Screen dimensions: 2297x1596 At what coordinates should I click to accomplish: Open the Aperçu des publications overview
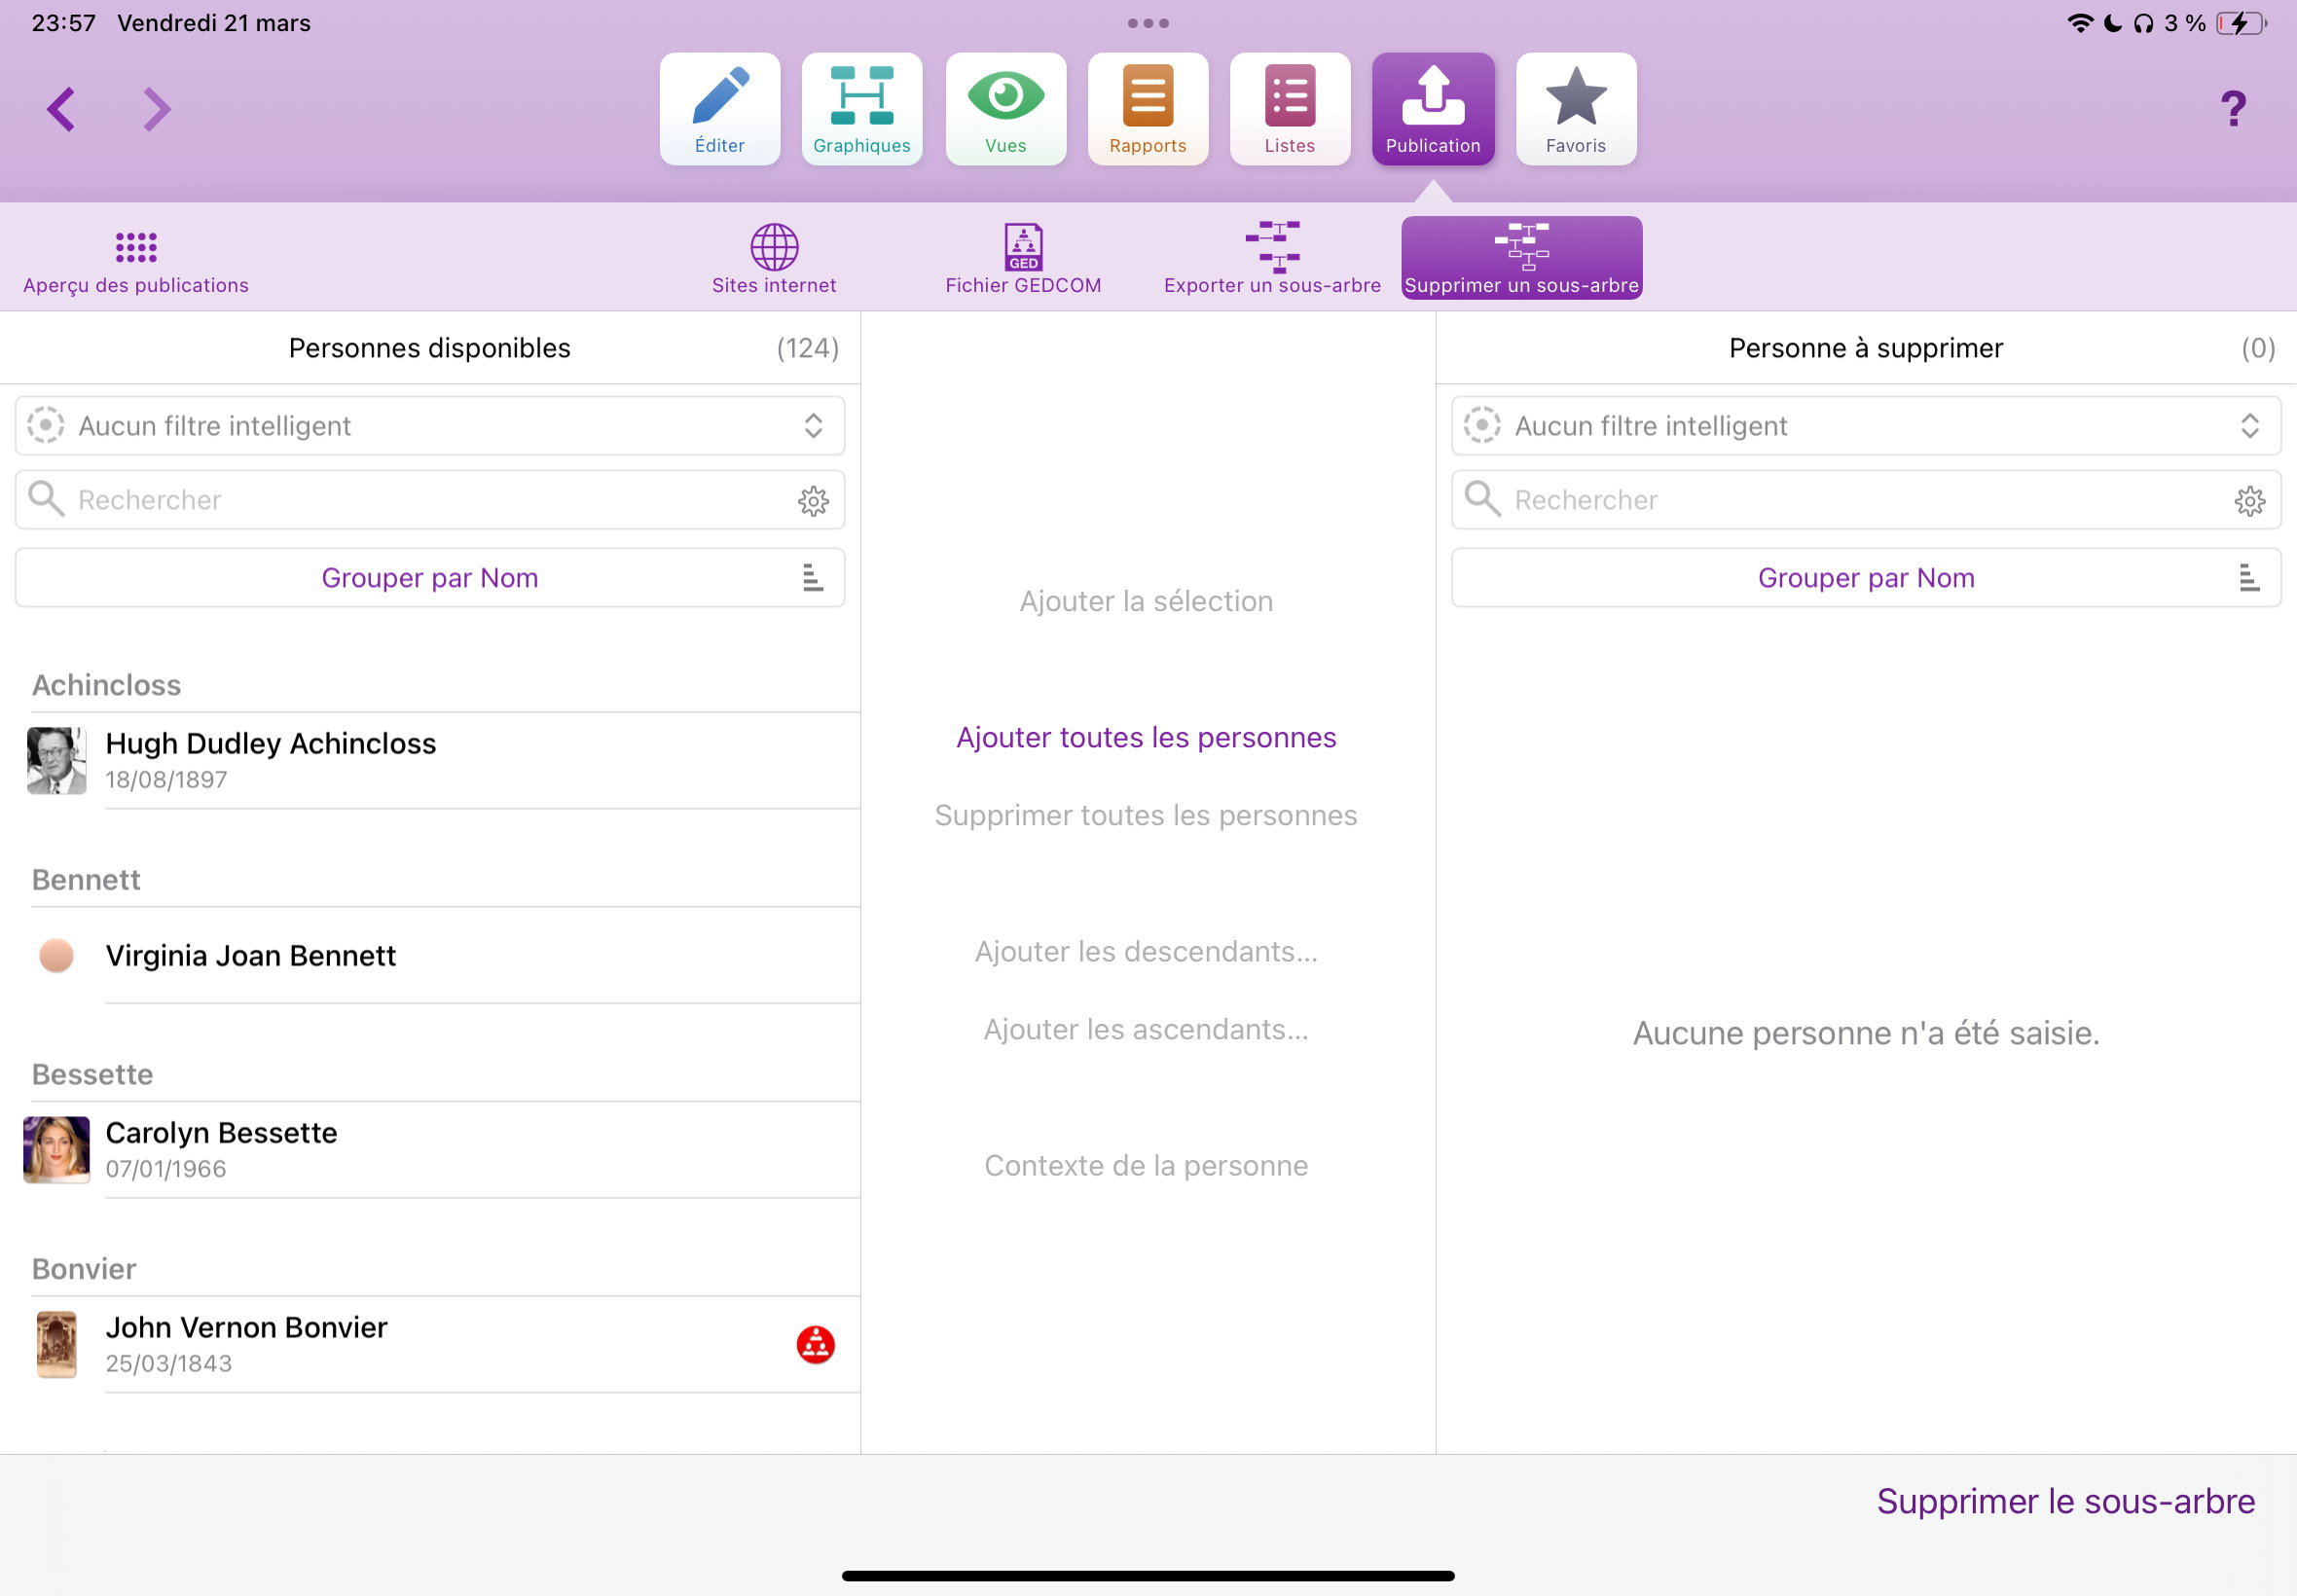(x=136, y=258)
